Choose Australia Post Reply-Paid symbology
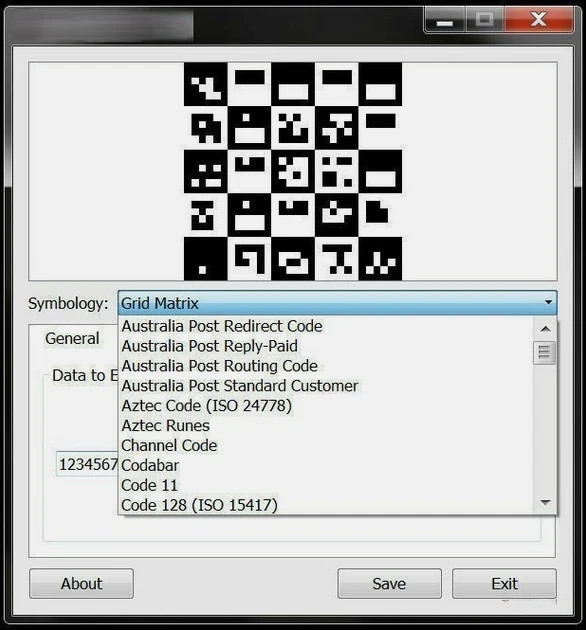Screen dimensions: 586x630 (x=326, y=346)
